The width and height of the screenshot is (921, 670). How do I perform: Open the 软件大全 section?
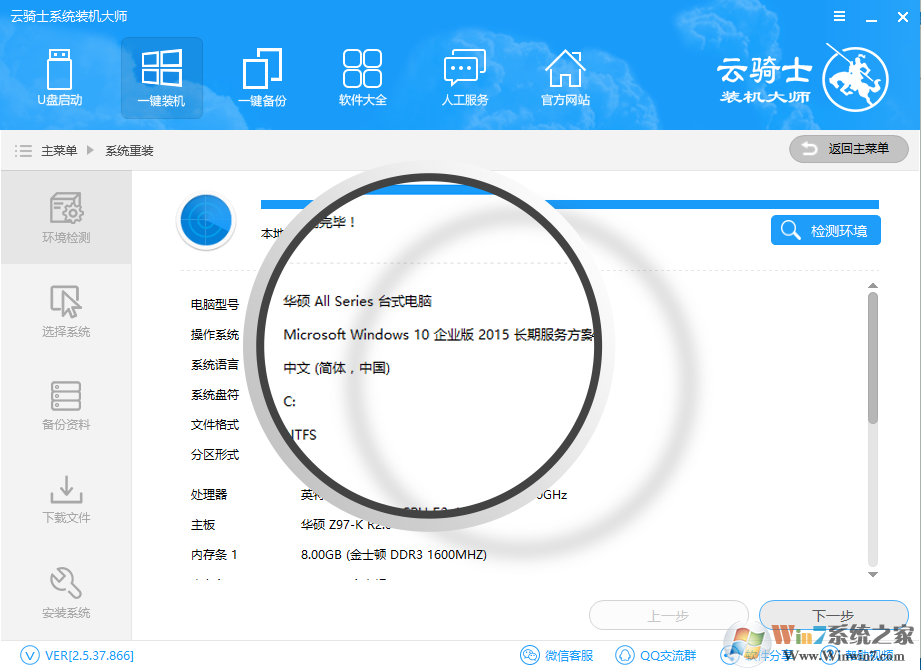click(362, 78)
